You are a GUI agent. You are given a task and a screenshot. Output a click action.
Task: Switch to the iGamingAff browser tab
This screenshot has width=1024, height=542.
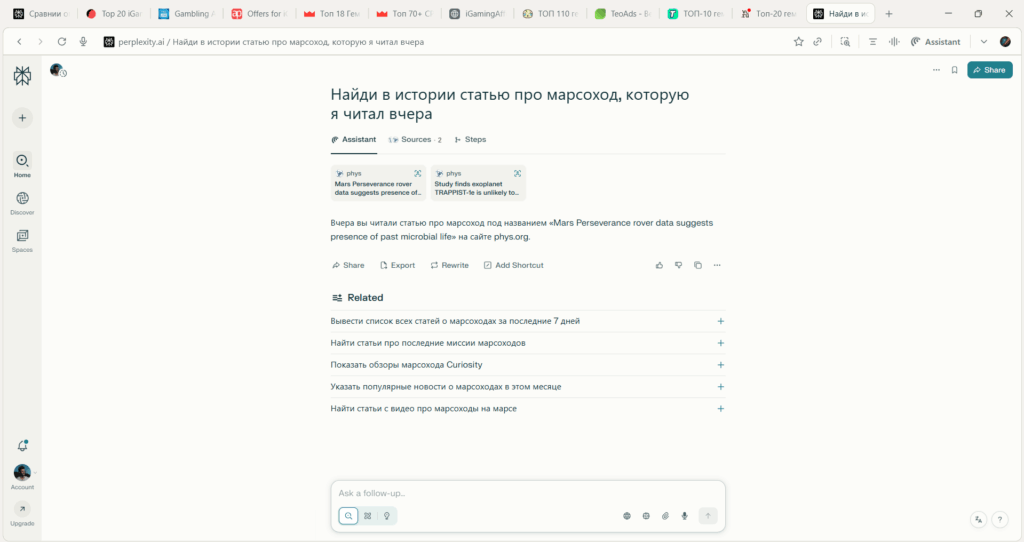pos(478,14)
